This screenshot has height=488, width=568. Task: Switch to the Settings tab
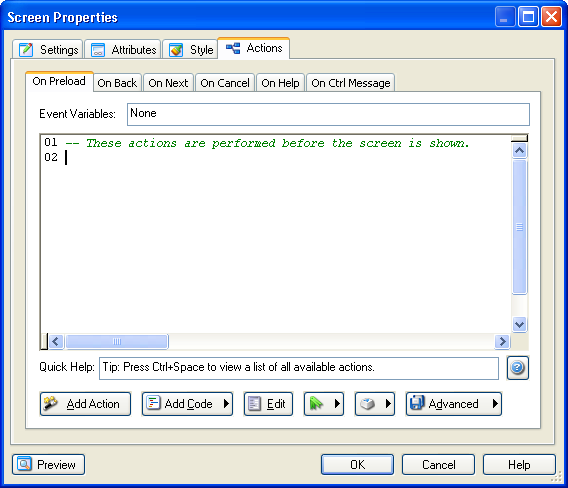pos(48,49)
